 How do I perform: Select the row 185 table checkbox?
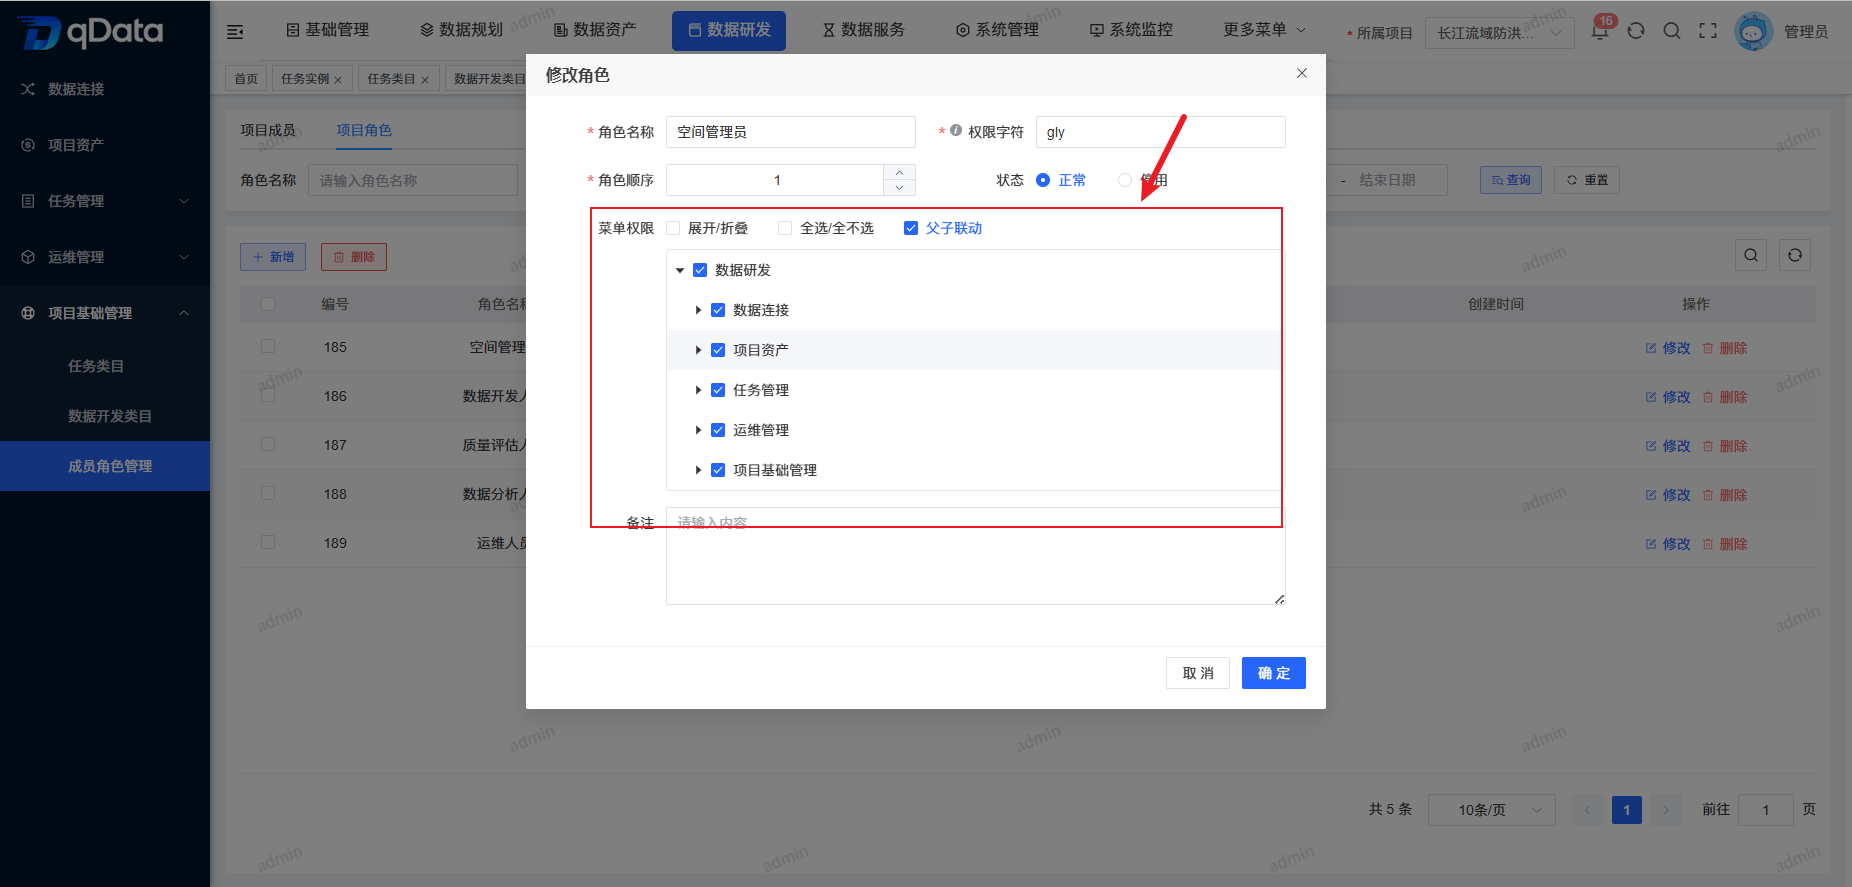pos(268,346)
